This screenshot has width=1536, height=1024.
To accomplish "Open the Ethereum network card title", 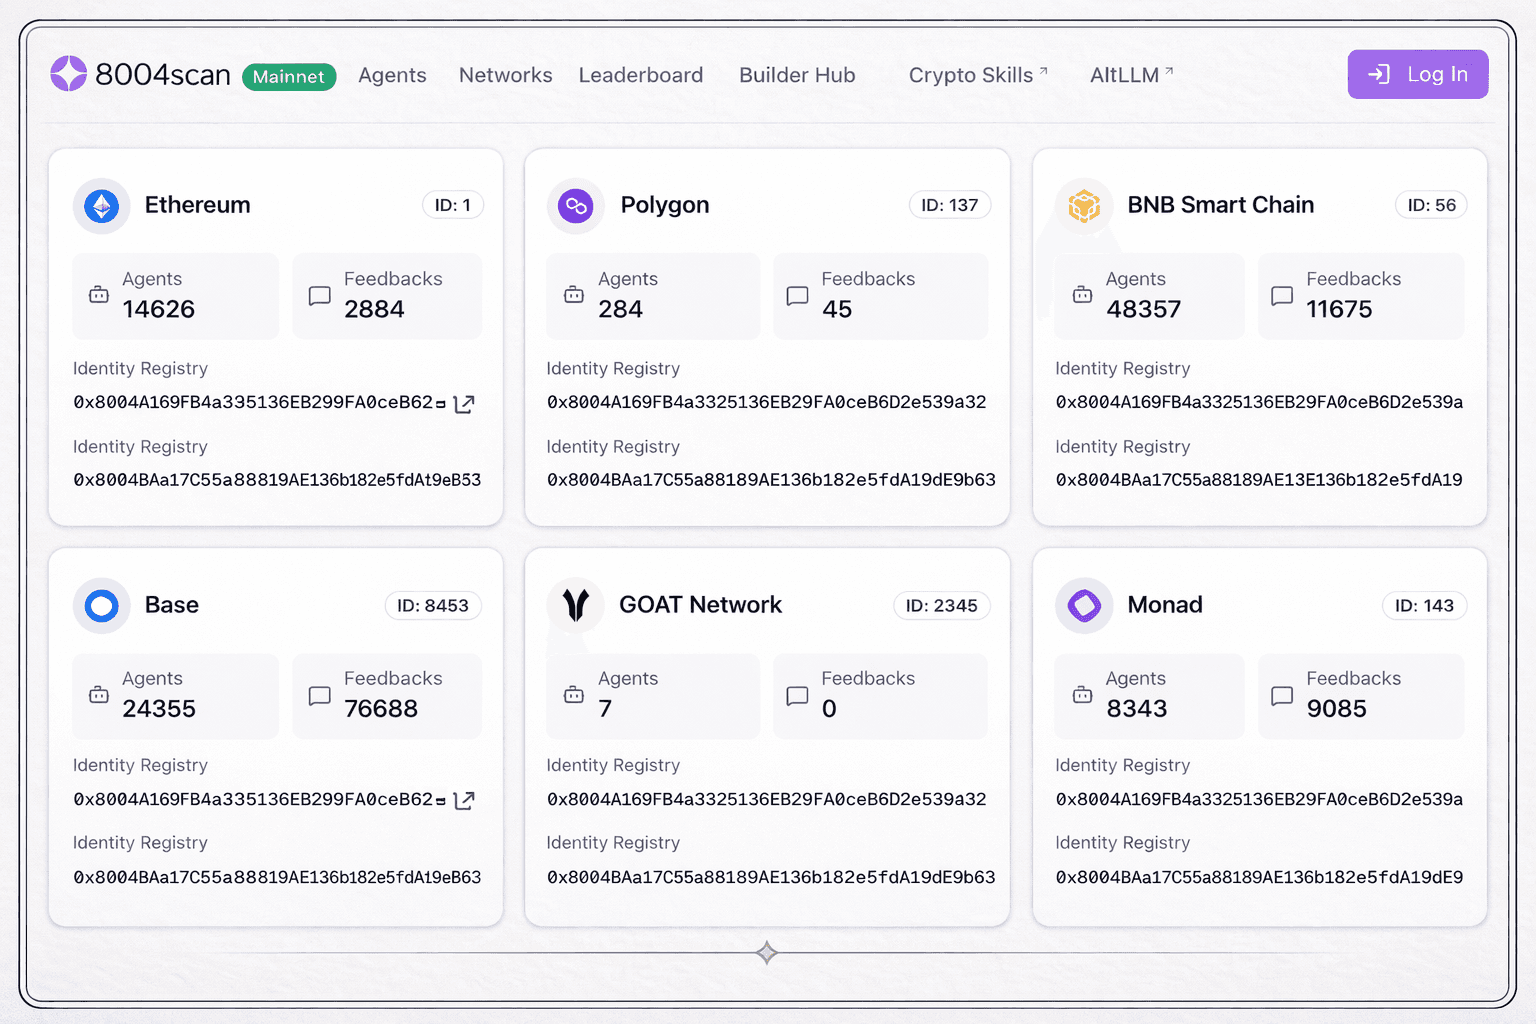I will pos(198,205).
